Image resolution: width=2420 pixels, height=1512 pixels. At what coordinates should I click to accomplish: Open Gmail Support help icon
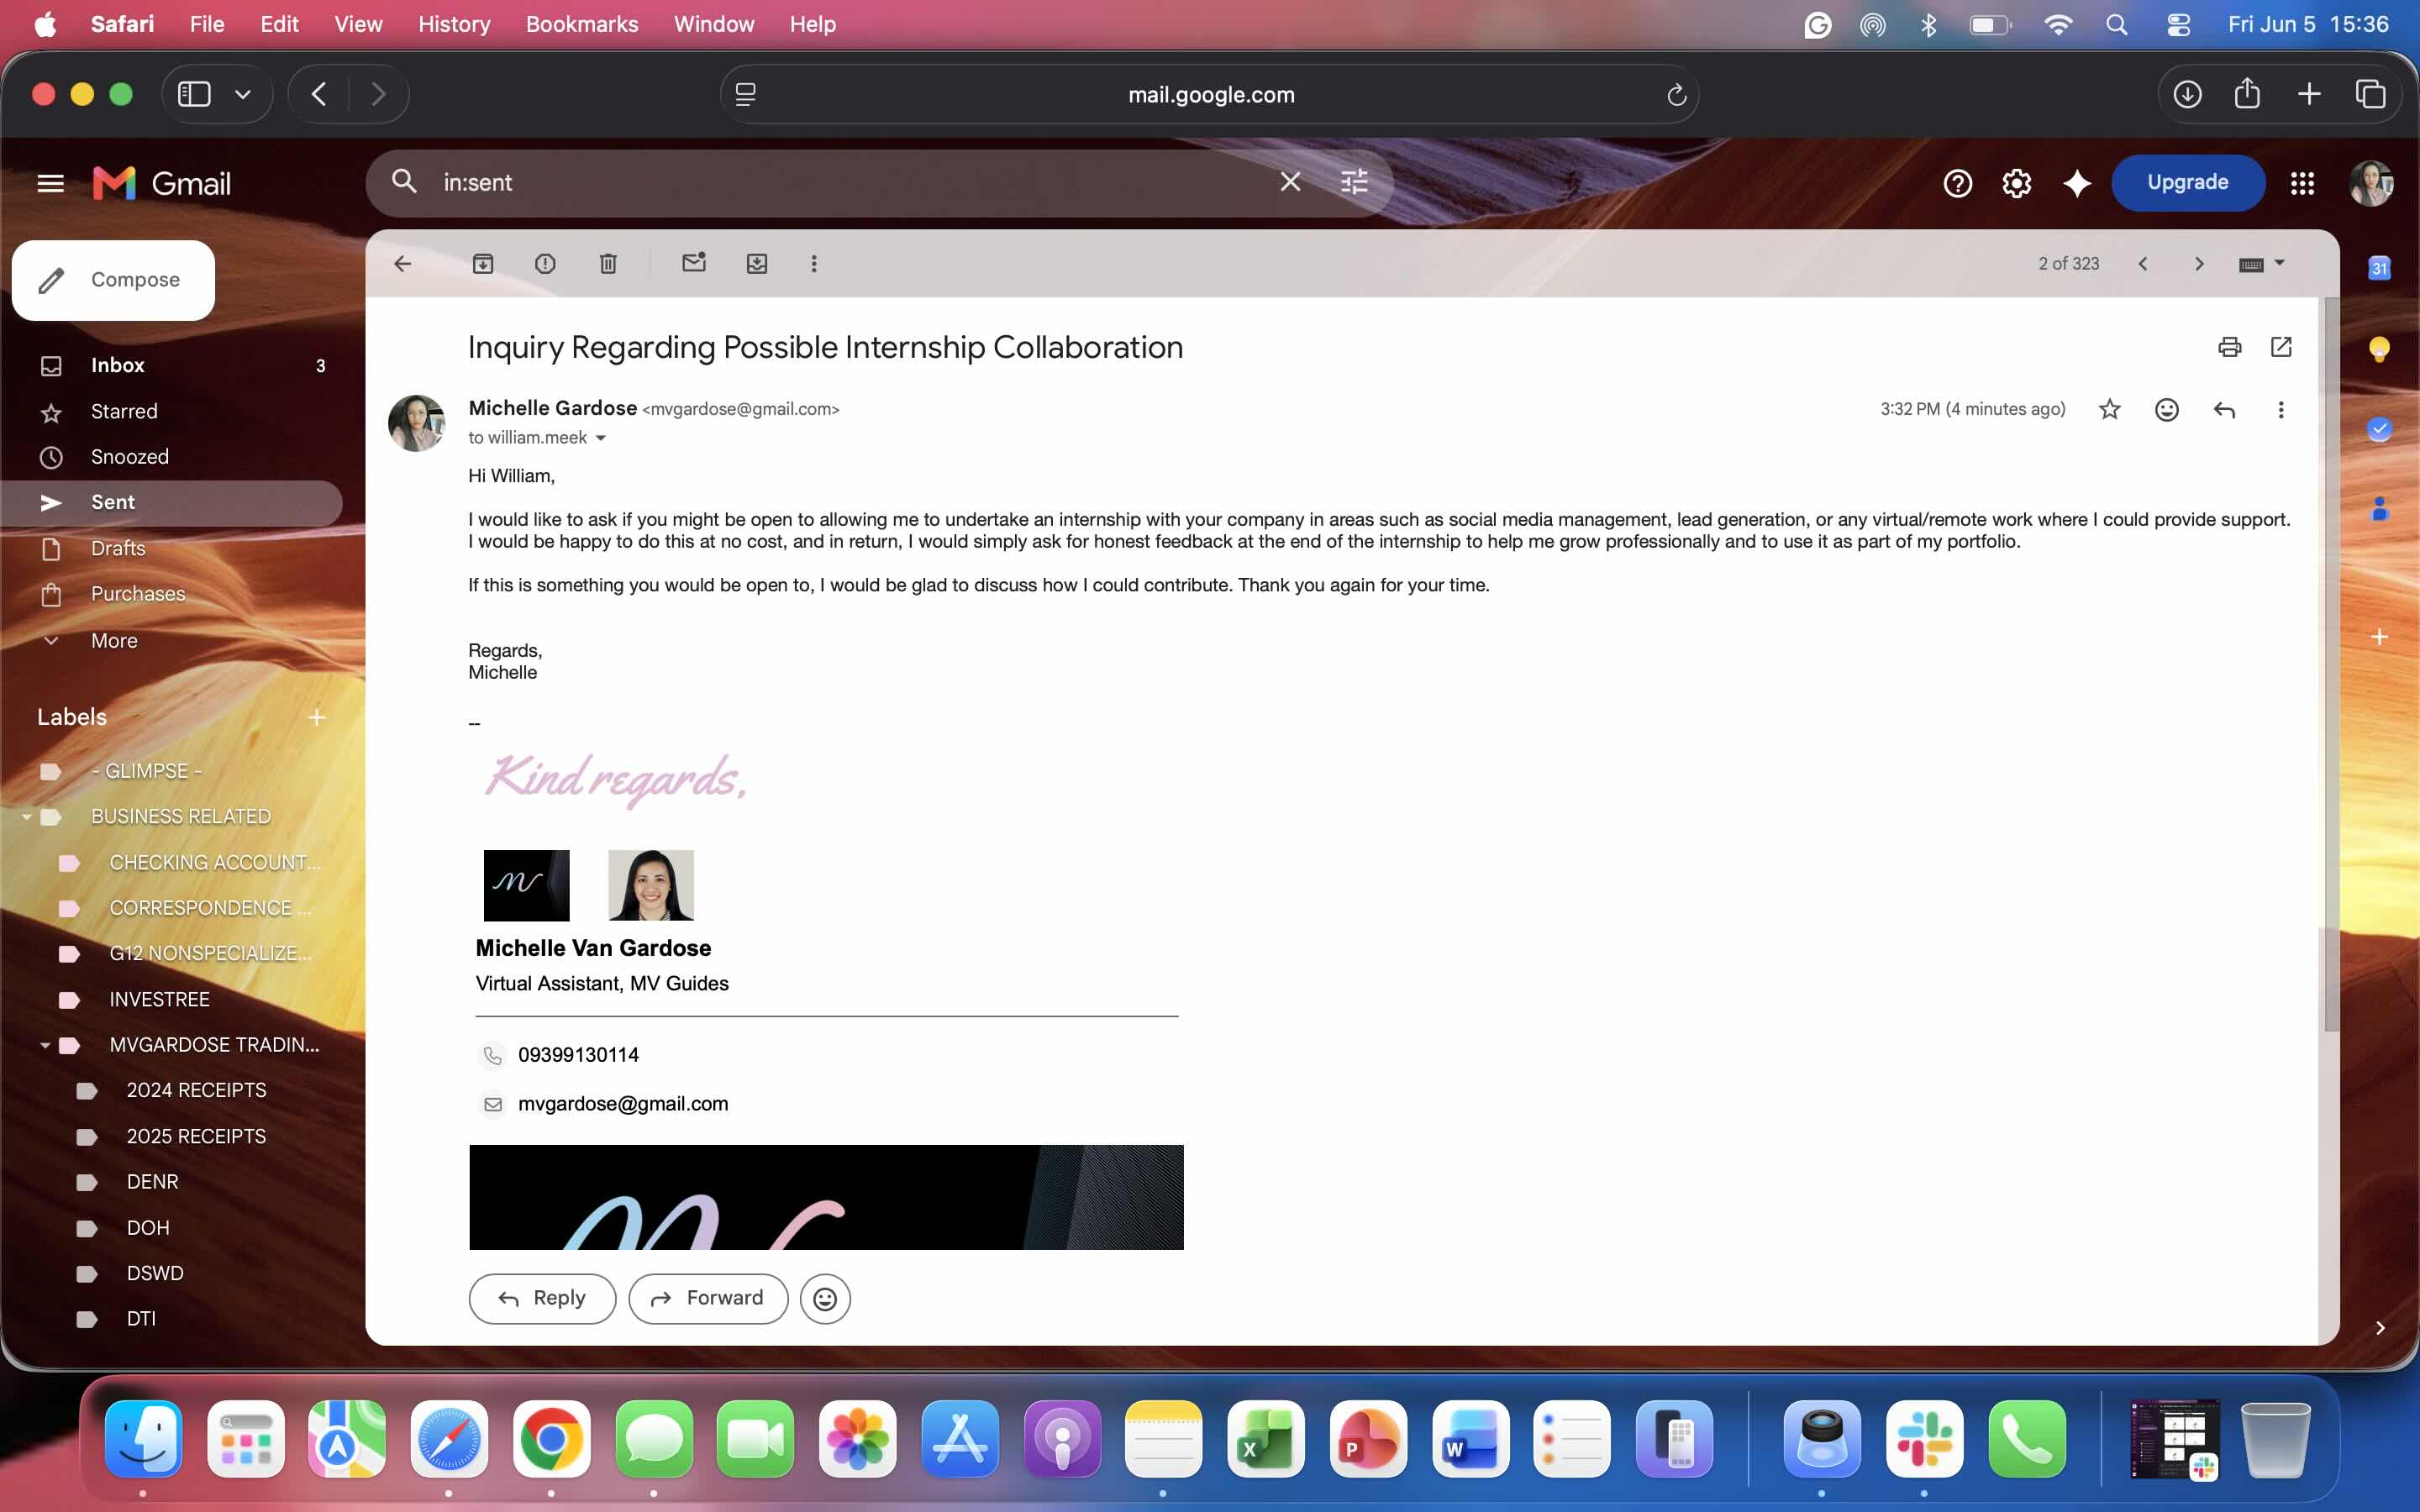1957,183
